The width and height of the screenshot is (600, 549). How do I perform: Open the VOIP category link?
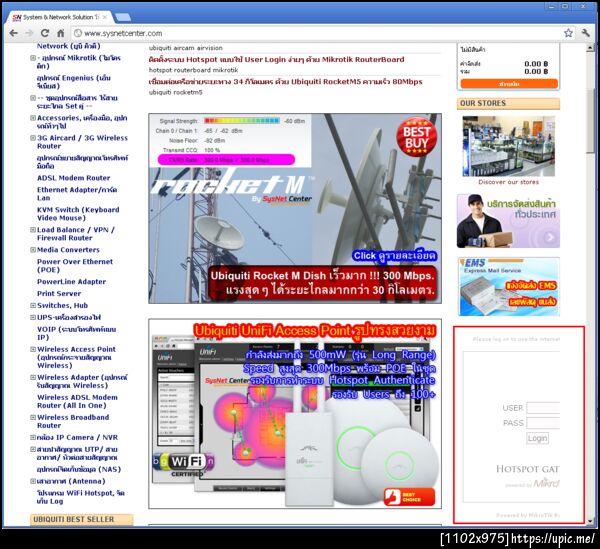pyautogui.click(x=76, y=333)
